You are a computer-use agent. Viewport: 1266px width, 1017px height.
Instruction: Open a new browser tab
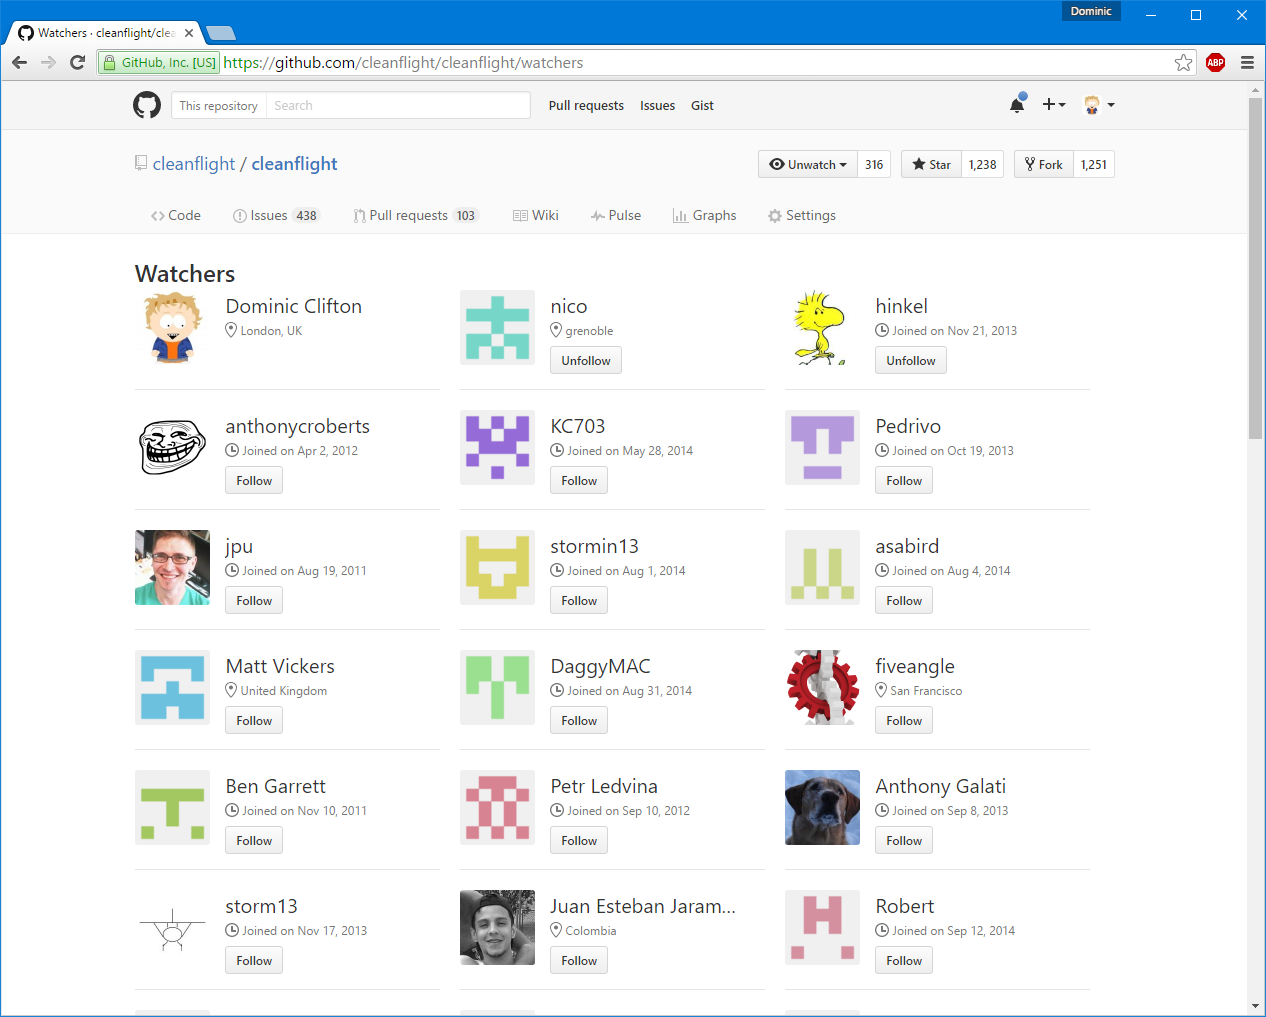point(220,33)
